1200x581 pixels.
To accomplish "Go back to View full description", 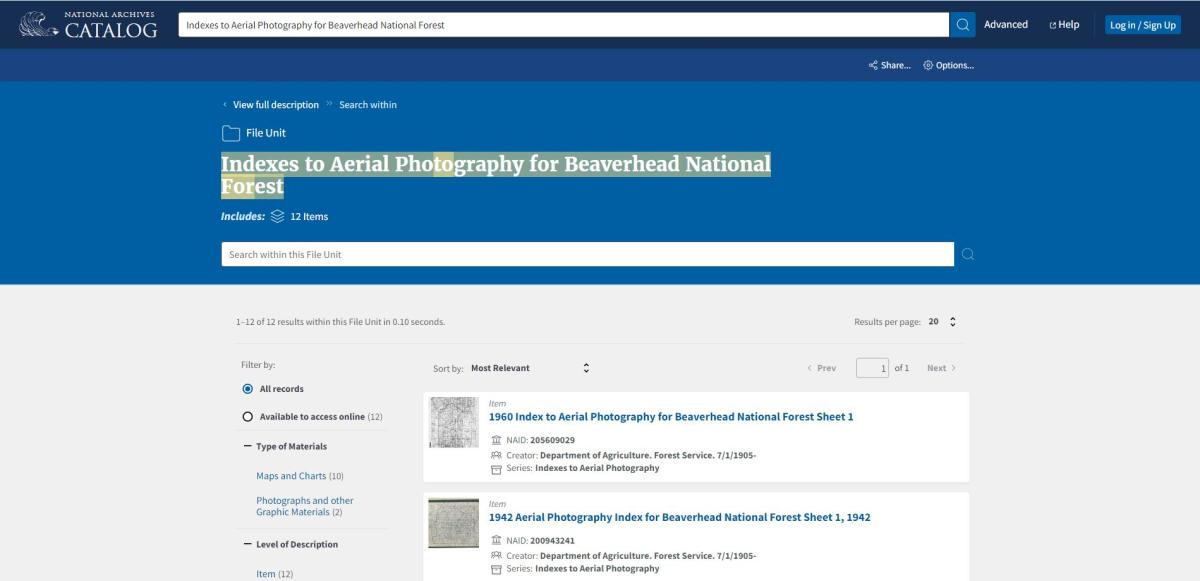I will pyautogui.click(x=275, y=105).
